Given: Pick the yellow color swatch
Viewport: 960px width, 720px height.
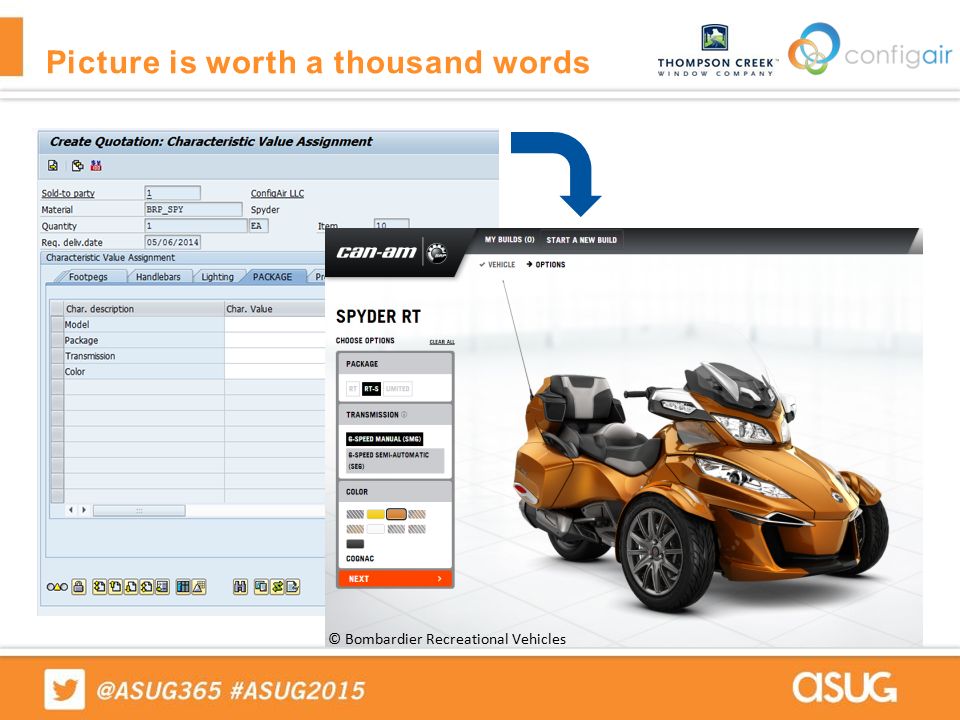Looking at the screenshot, I should point(375,514).
